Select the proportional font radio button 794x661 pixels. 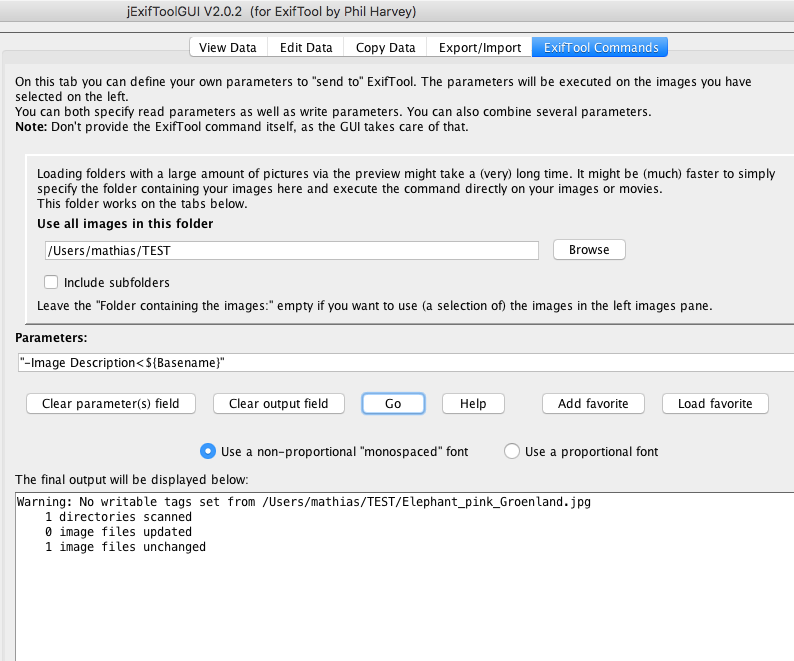point(511,451)
